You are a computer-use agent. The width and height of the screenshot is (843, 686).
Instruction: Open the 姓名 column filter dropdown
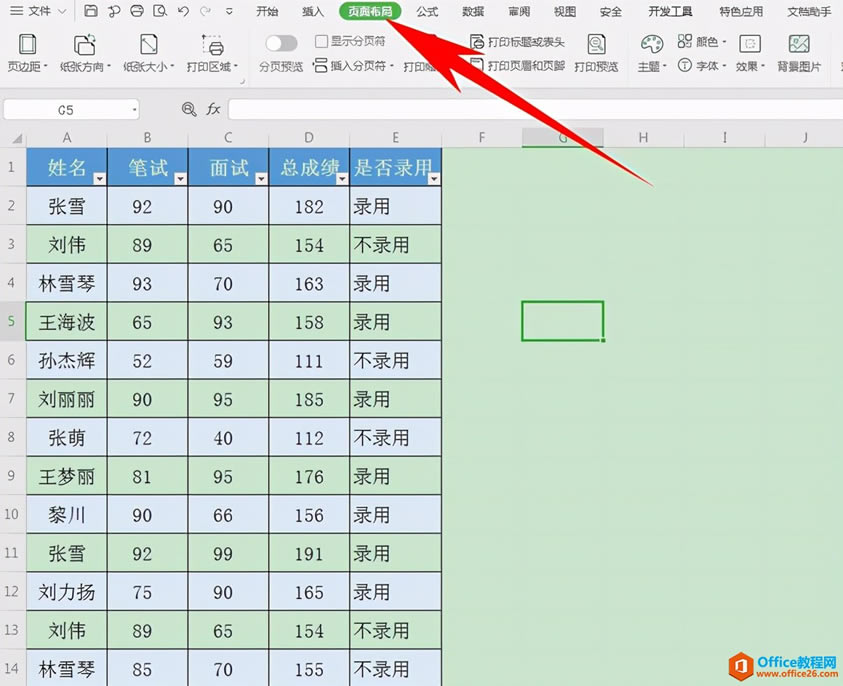coord(99,178)
